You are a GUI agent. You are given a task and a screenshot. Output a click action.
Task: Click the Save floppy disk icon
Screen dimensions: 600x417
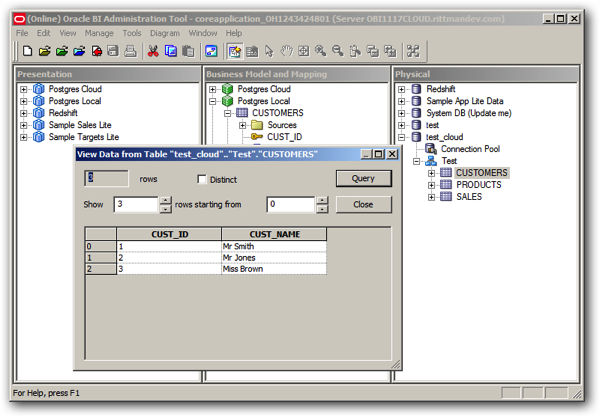113,51
